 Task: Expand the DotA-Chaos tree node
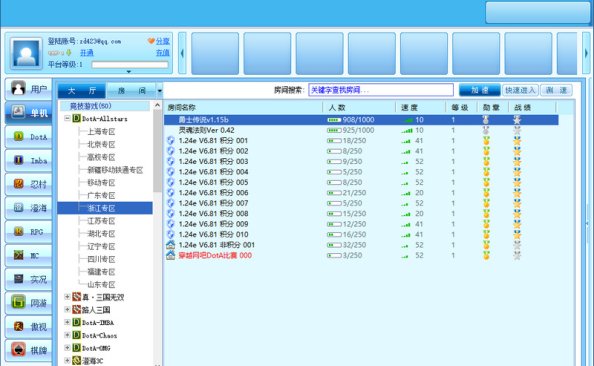click(x=67, y=335)
